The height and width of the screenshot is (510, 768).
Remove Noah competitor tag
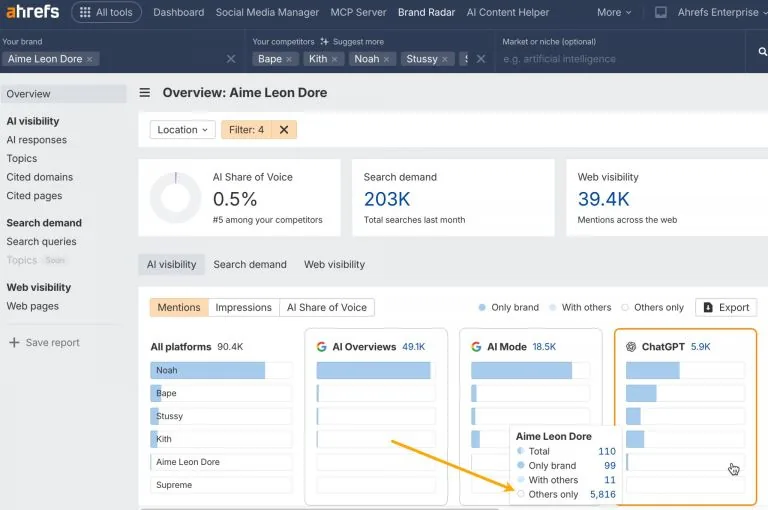(386, 59)
